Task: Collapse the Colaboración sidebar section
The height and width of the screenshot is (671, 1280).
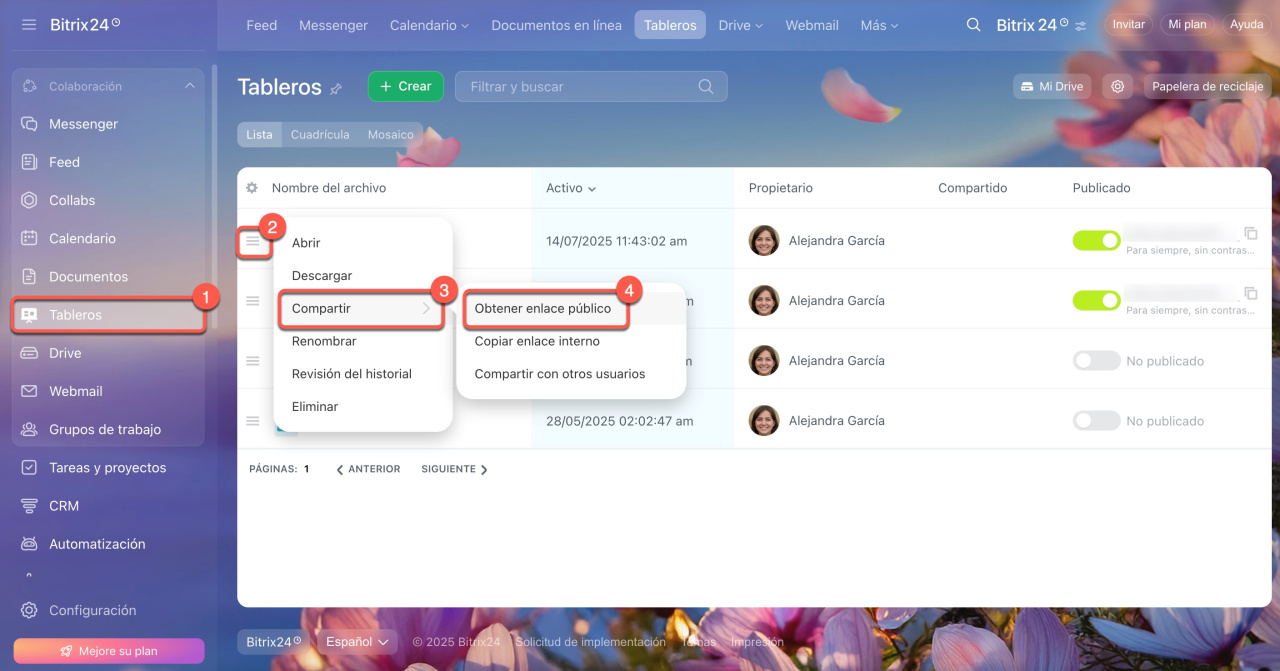Action: coord(189,87)
